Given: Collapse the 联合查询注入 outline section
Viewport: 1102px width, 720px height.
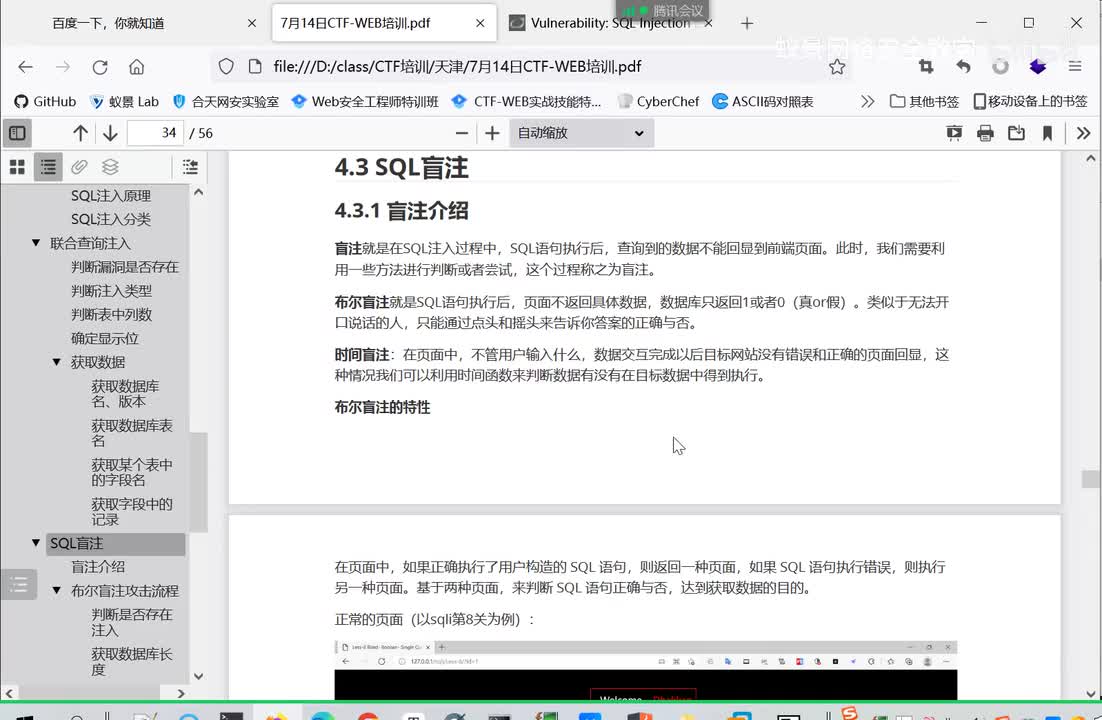Looking at the screenshot, I should point(36,243).
